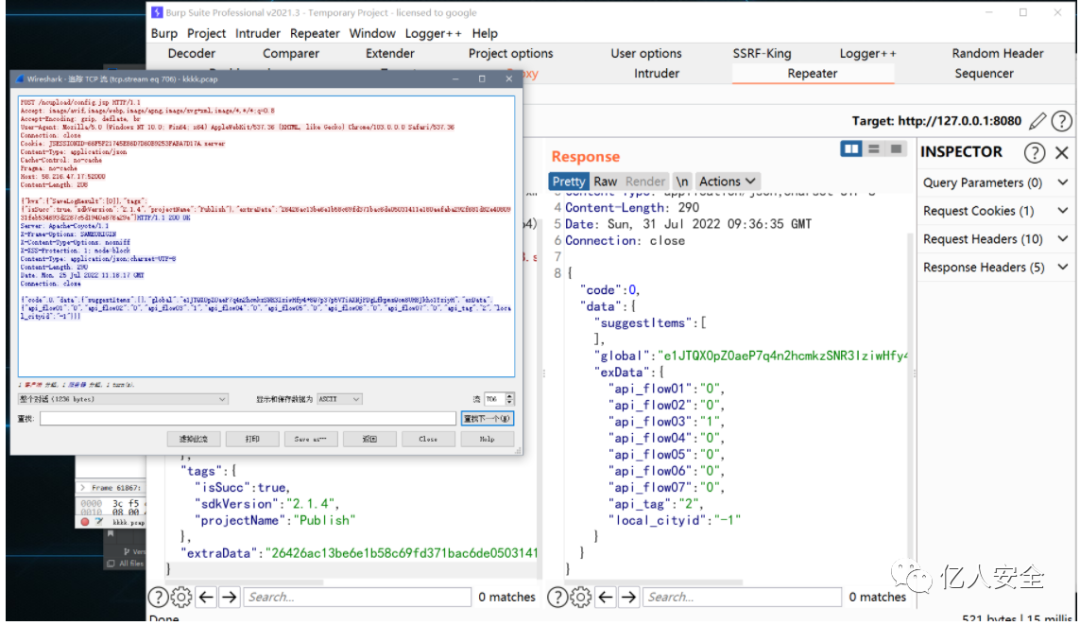1080x625 pixels.
Task: Click the filter-out-stream button in Wireshark dialog
Action: pyautogui.click(x=194, y=439)
